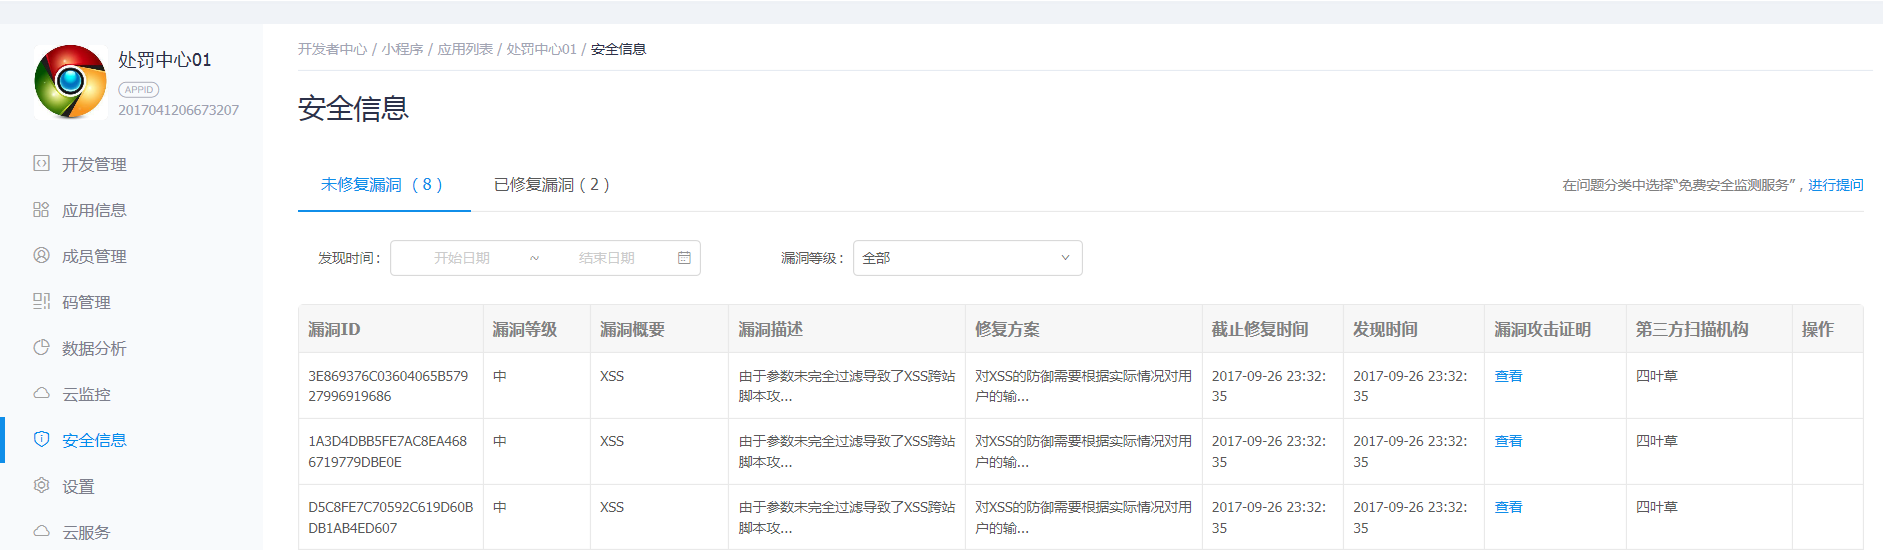This screenshot has height=550, width=1883.
Task: Click the 应用信息 grid icon
Action: [41, 209]
